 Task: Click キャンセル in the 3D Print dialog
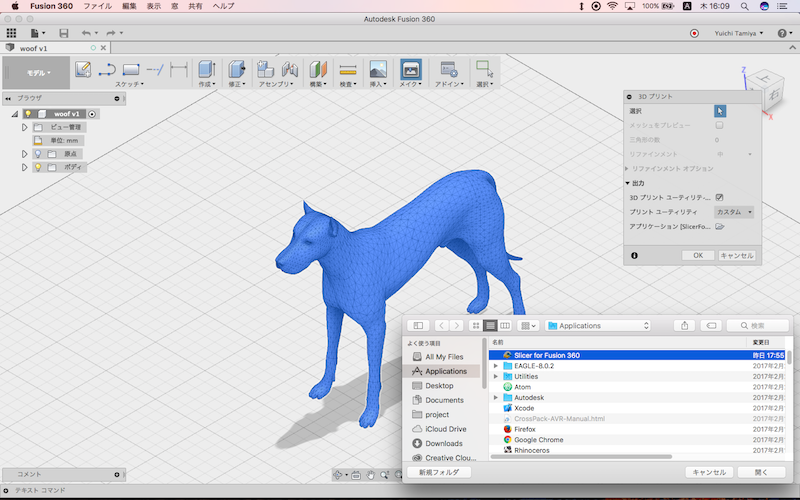coord(737,256)
